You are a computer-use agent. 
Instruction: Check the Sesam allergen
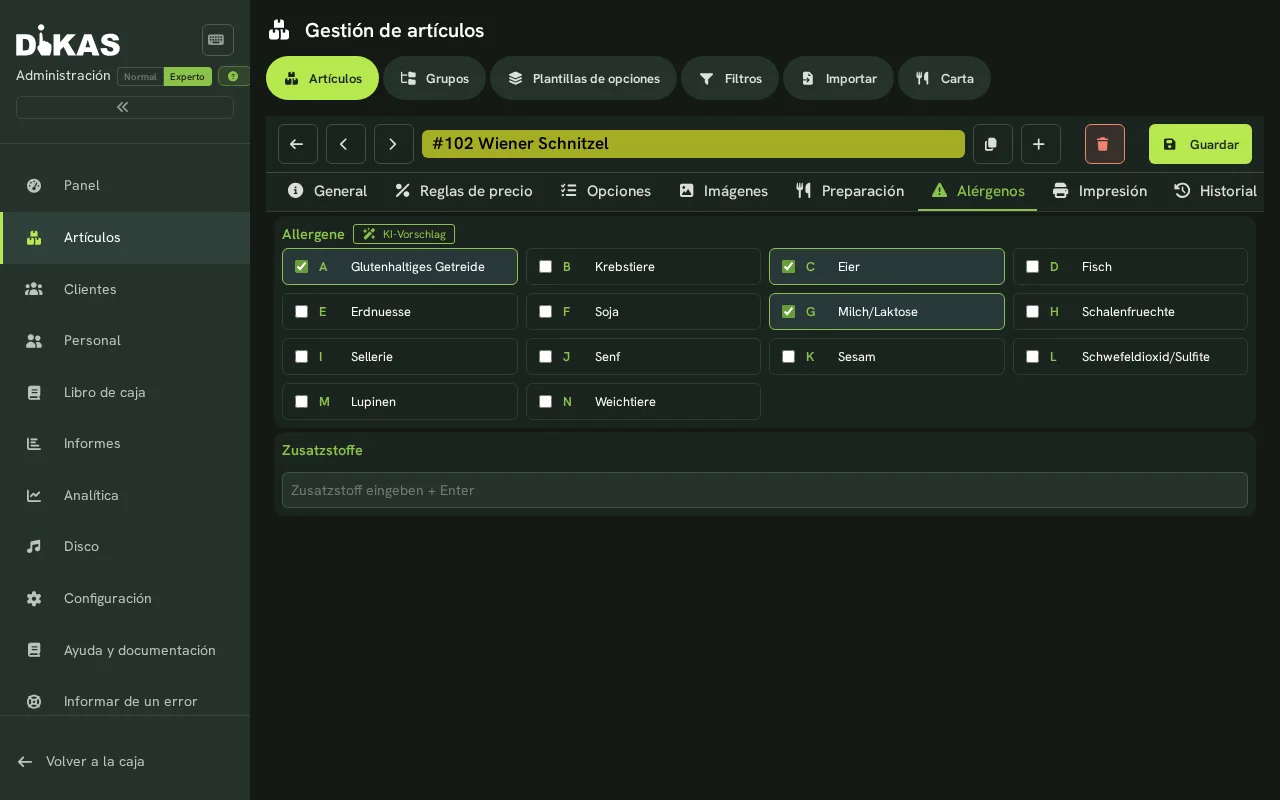pyautogui.click(x=788, y=357)
